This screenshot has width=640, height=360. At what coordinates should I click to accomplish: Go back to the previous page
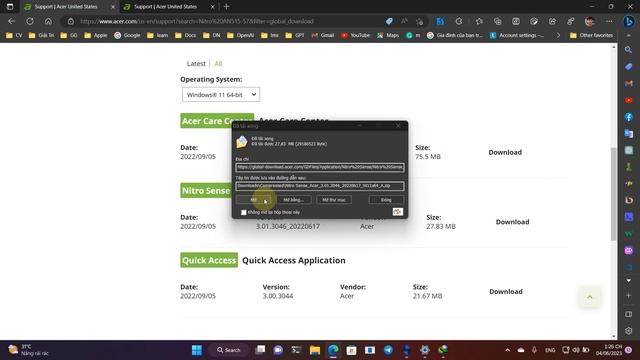(x=11, y=21)
